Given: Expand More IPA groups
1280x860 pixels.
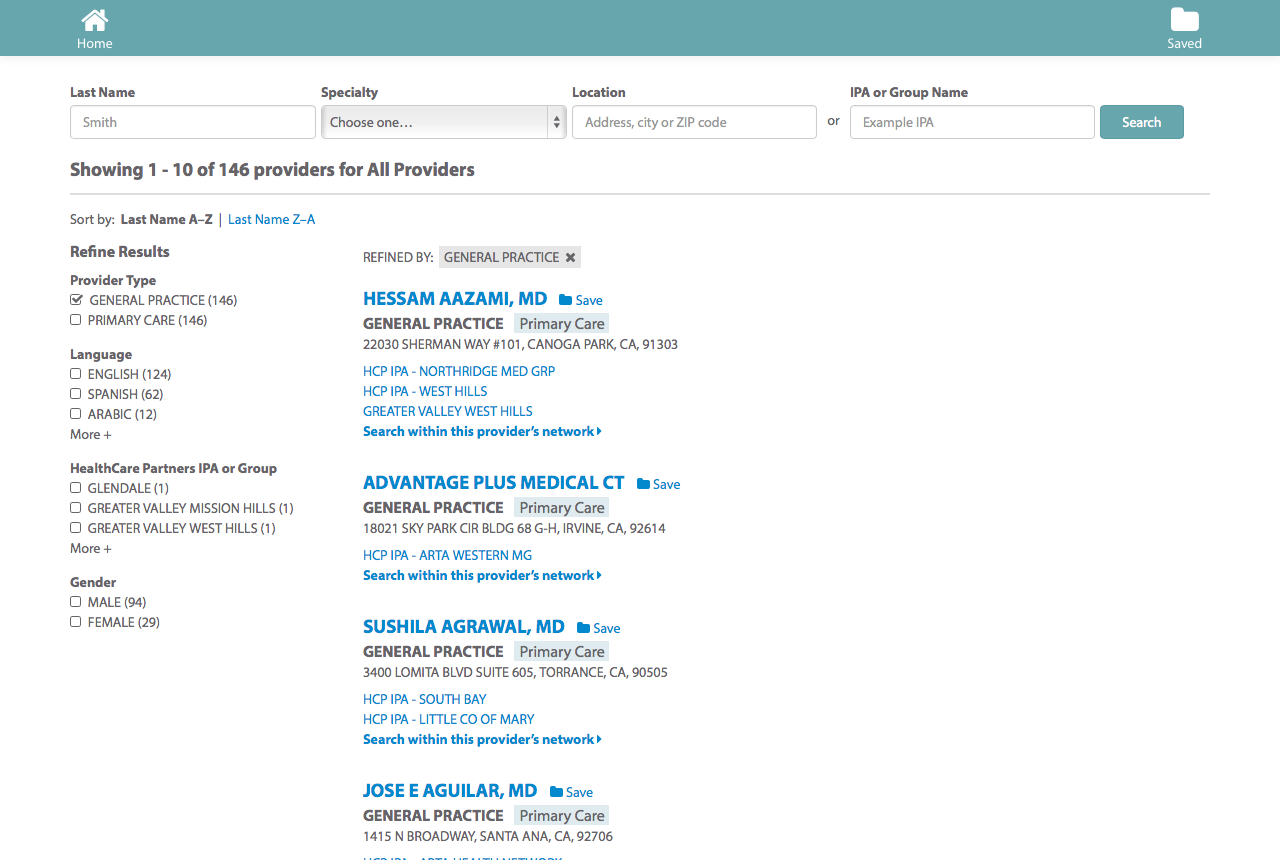Looking at the screenshot, I should [90, 548].
